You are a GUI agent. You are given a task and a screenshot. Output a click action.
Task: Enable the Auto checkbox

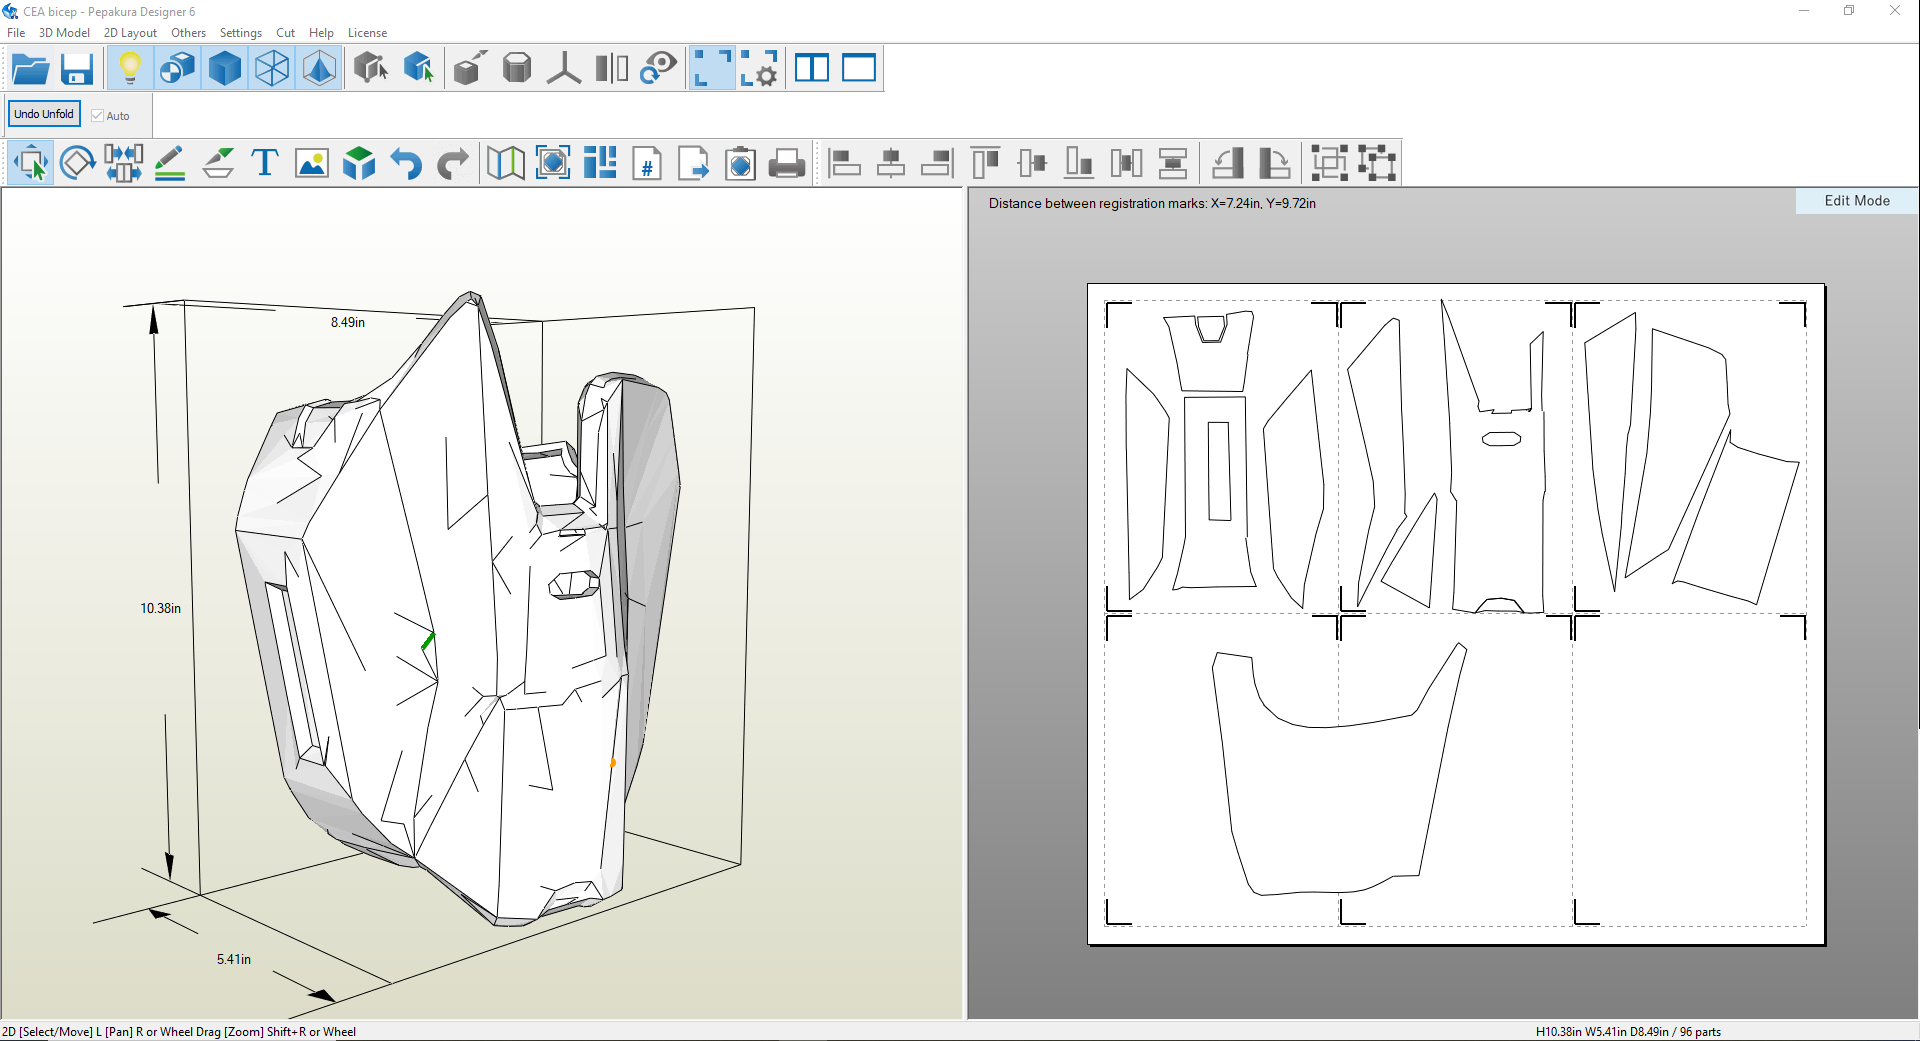[x=98, y=116]
